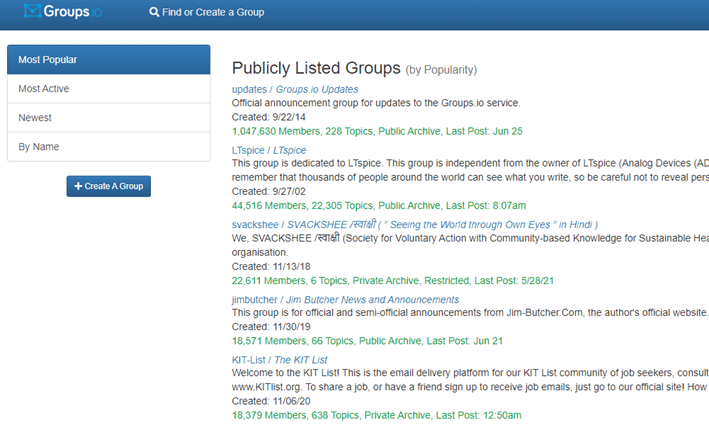Viewport: 709px width, 425px height.
Task: Click '1,047,630 Members, 228 Topics' stats line
Action: pos(377,131)
